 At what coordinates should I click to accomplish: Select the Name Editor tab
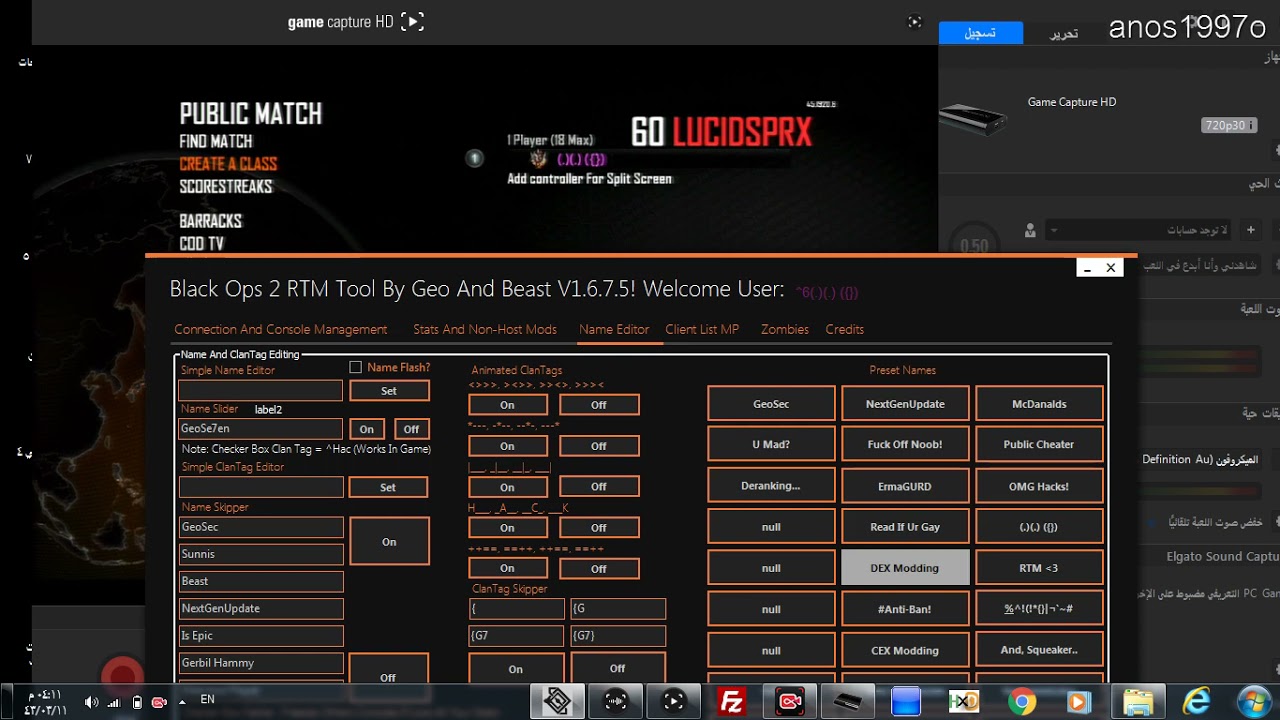click(x=614, y=329)
